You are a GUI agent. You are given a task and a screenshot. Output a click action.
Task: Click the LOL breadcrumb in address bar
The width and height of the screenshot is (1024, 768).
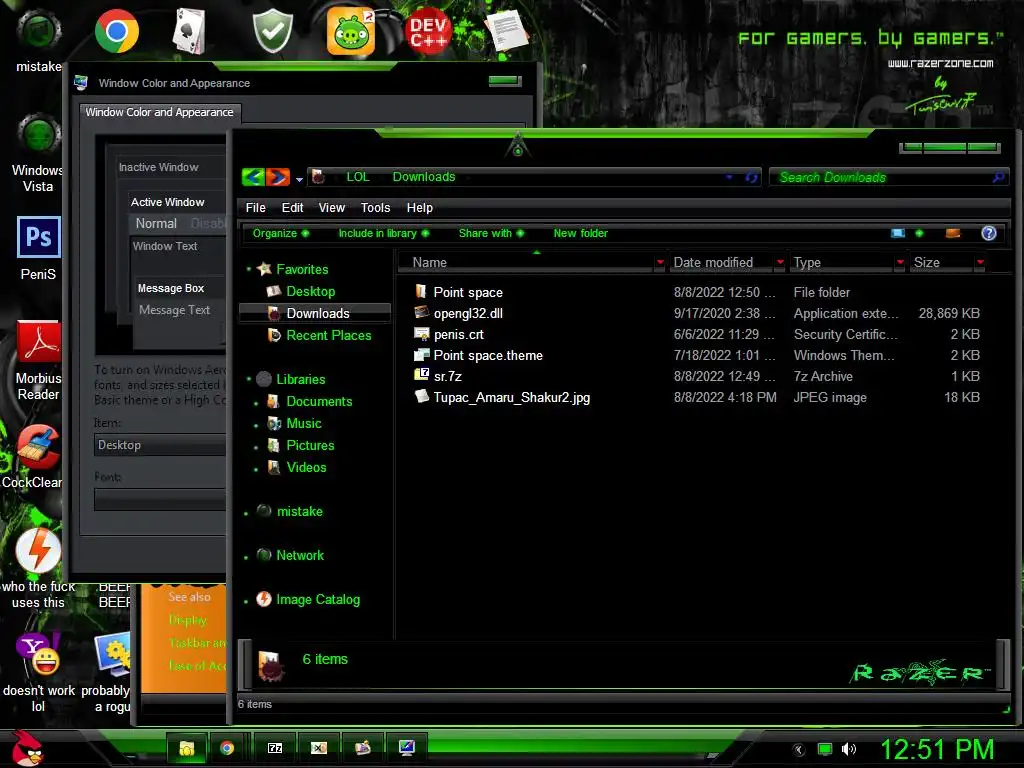[x=358, y=177]
